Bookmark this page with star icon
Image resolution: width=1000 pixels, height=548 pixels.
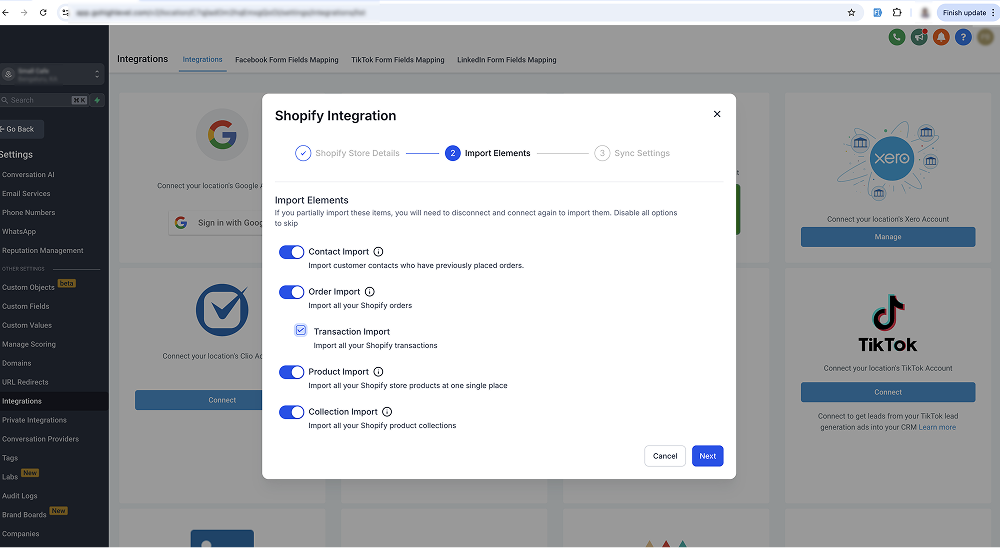[851, 12]
